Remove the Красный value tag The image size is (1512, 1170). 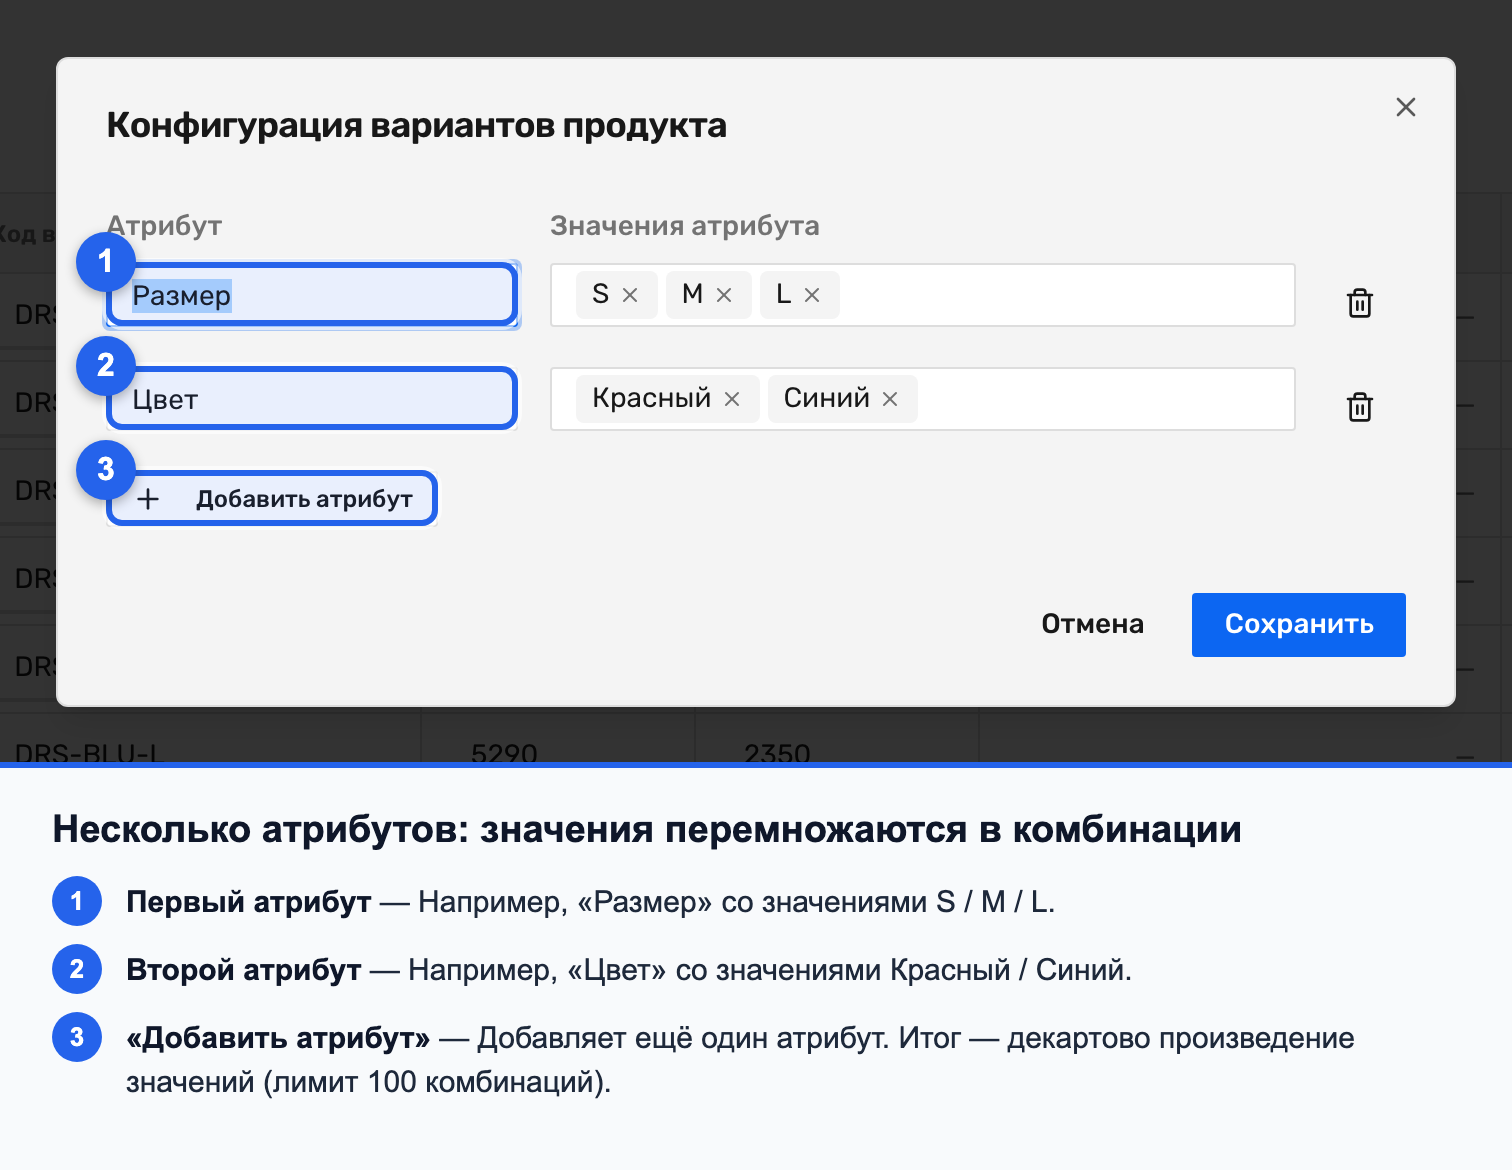tap(732, 399)
